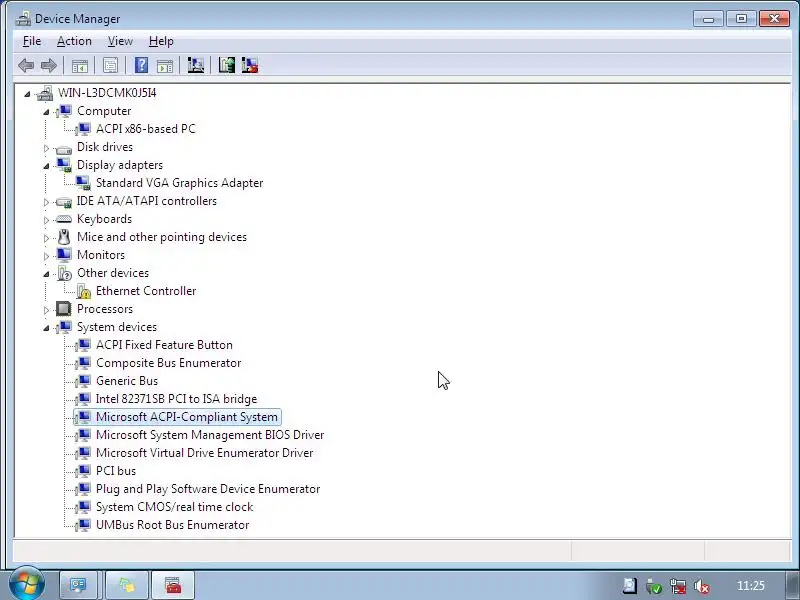Collapse the Computer category

click(46, 112)
